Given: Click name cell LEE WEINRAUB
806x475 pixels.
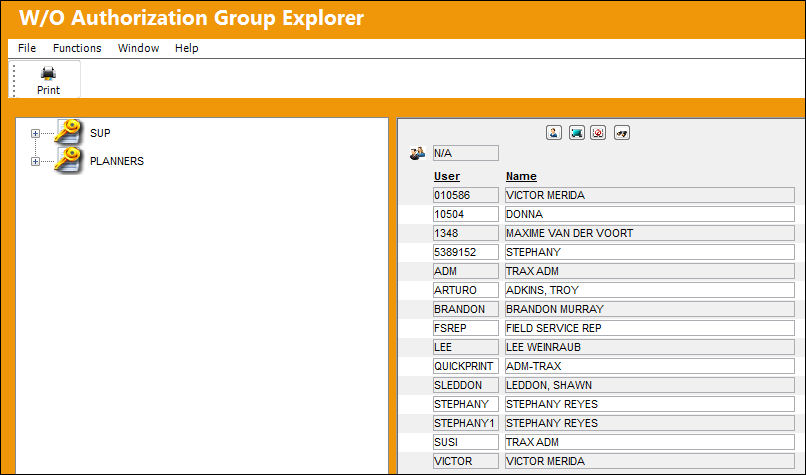Looking at the screenshot, I should [650, 348].
